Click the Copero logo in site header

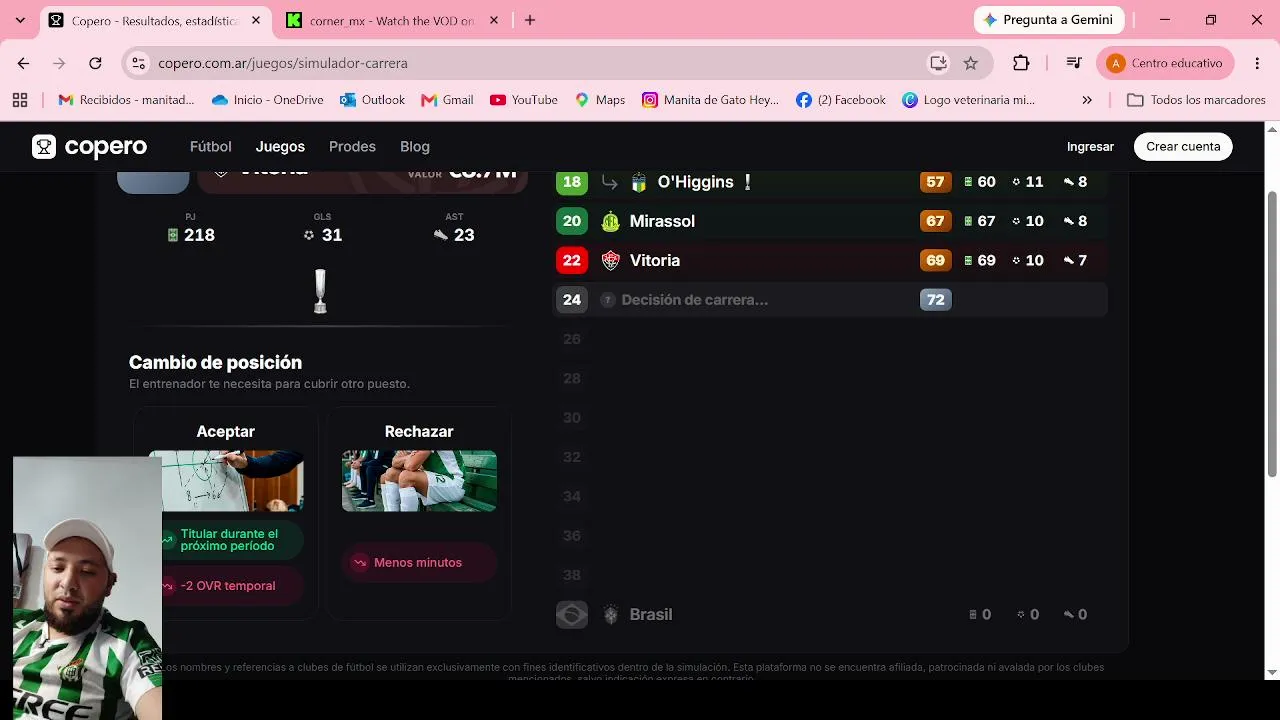(x=89, y=147)
